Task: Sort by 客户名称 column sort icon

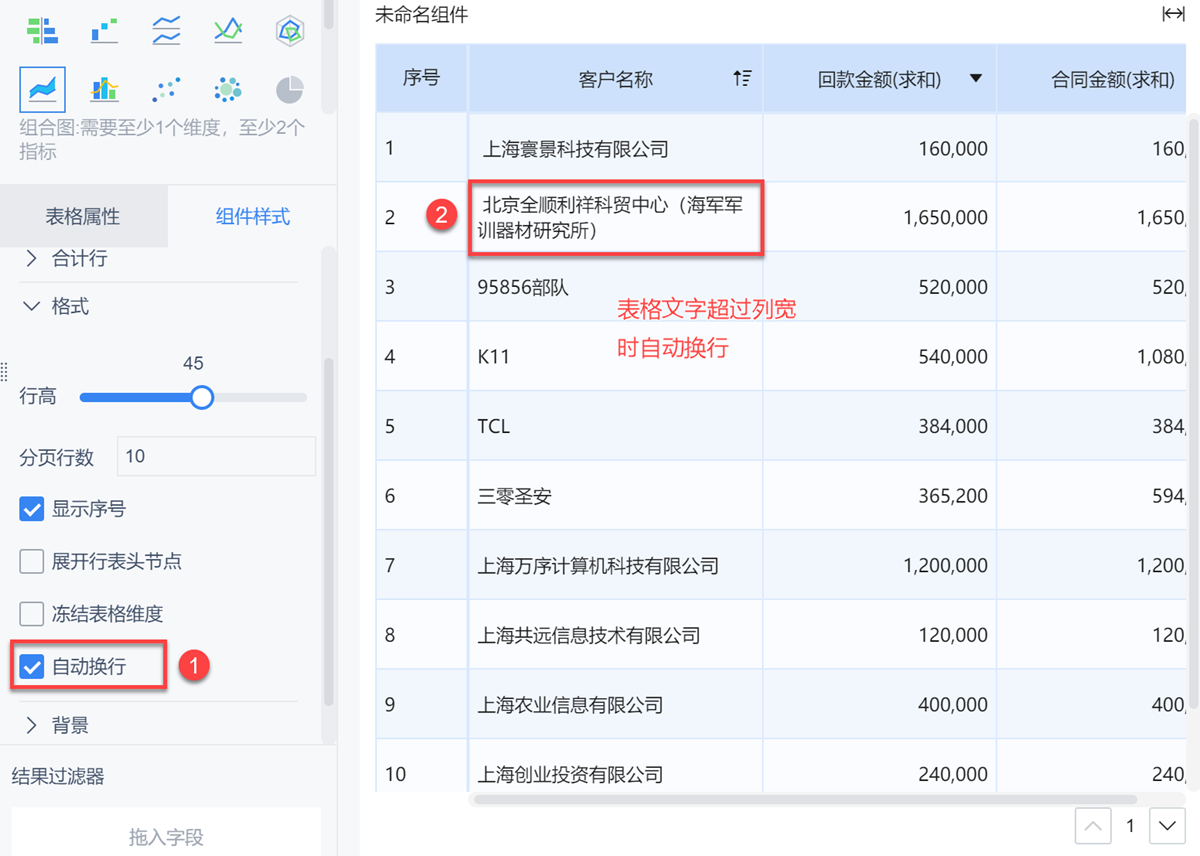Action: click(x=742, y=79)
